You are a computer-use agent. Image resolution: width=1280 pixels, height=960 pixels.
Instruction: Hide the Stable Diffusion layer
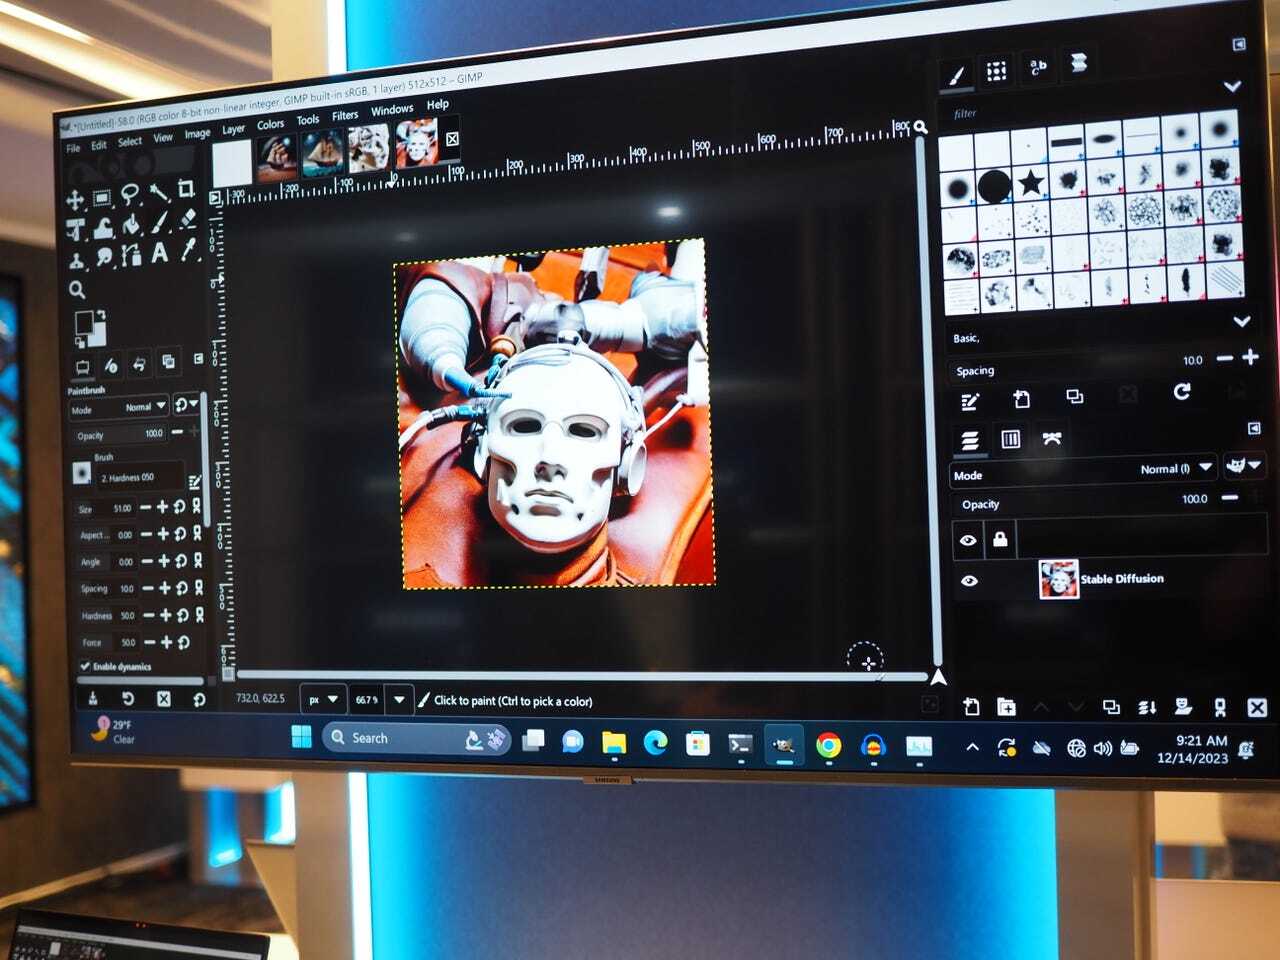[x=969, y=580]
